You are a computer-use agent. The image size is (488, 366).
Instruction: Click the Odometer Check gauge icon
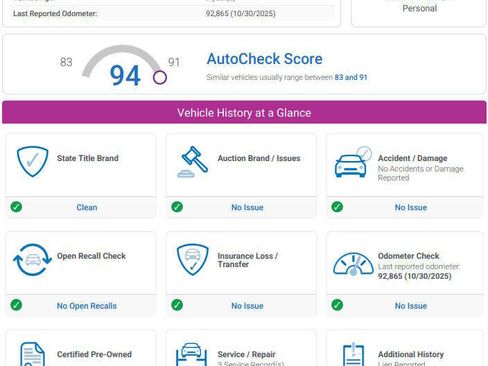pos(353,264)
